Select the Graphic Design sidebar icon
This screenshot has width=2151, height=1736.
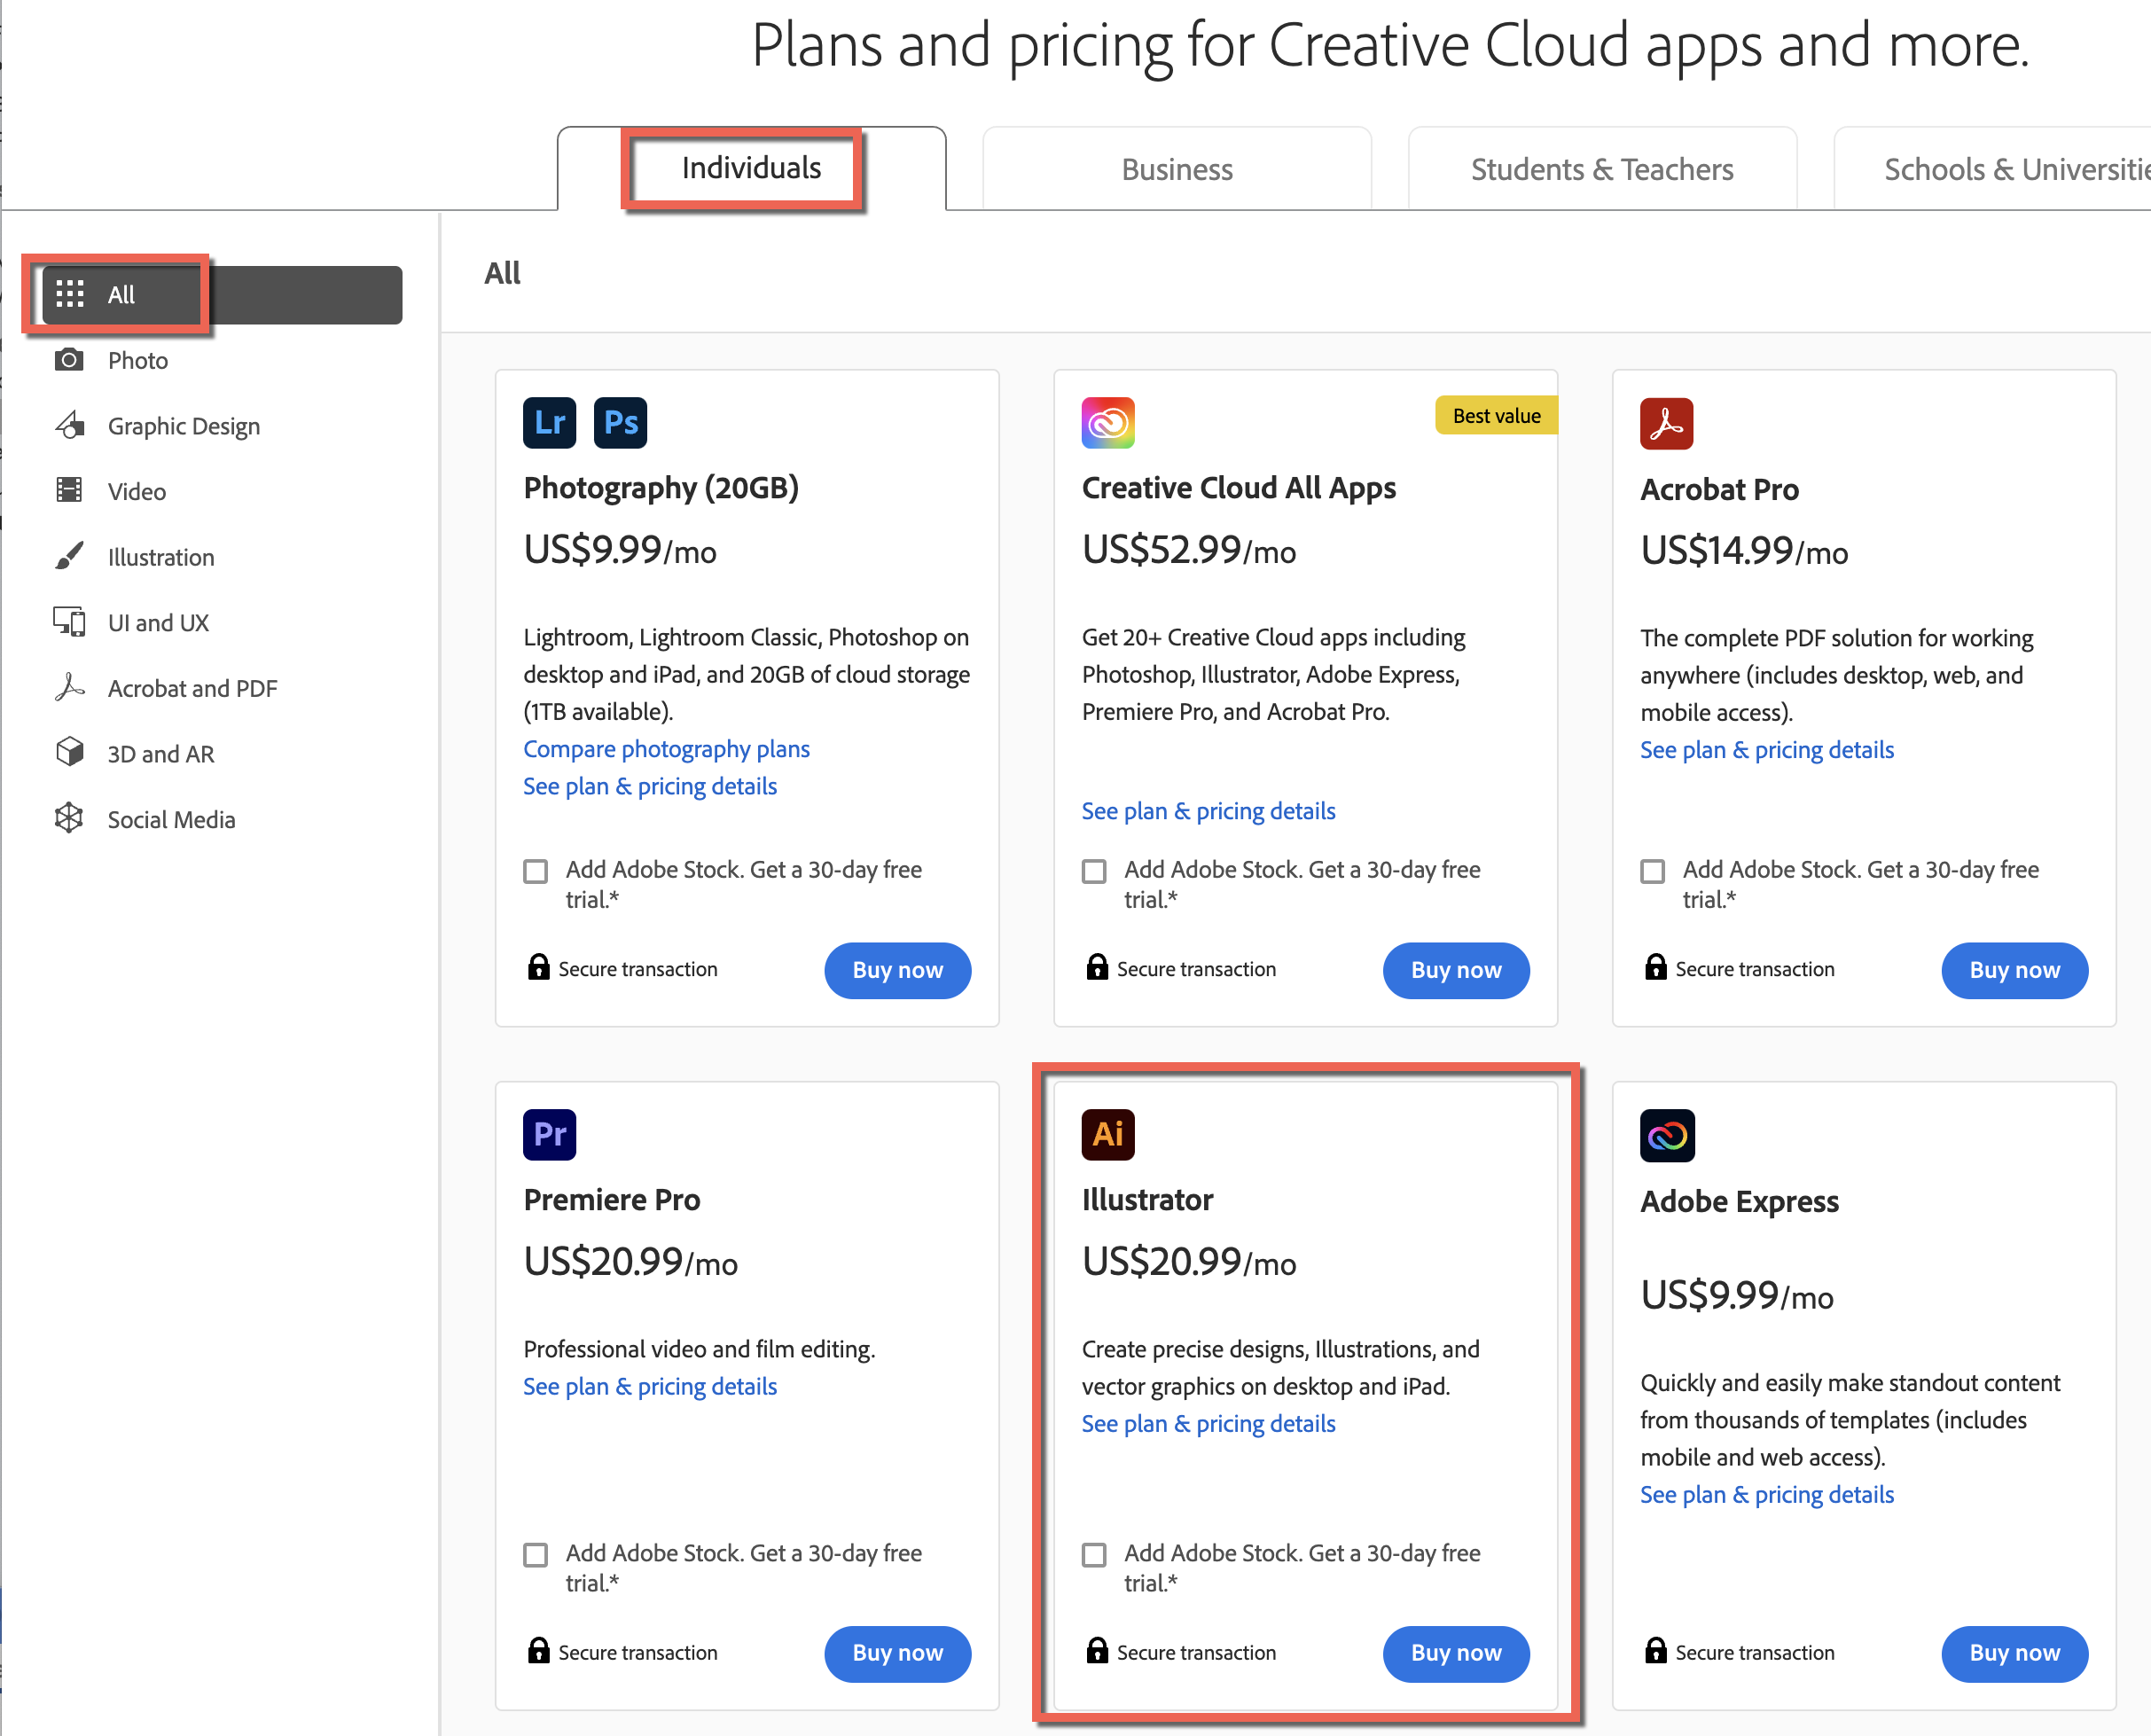pyautogui.click(x=70, y=425)
